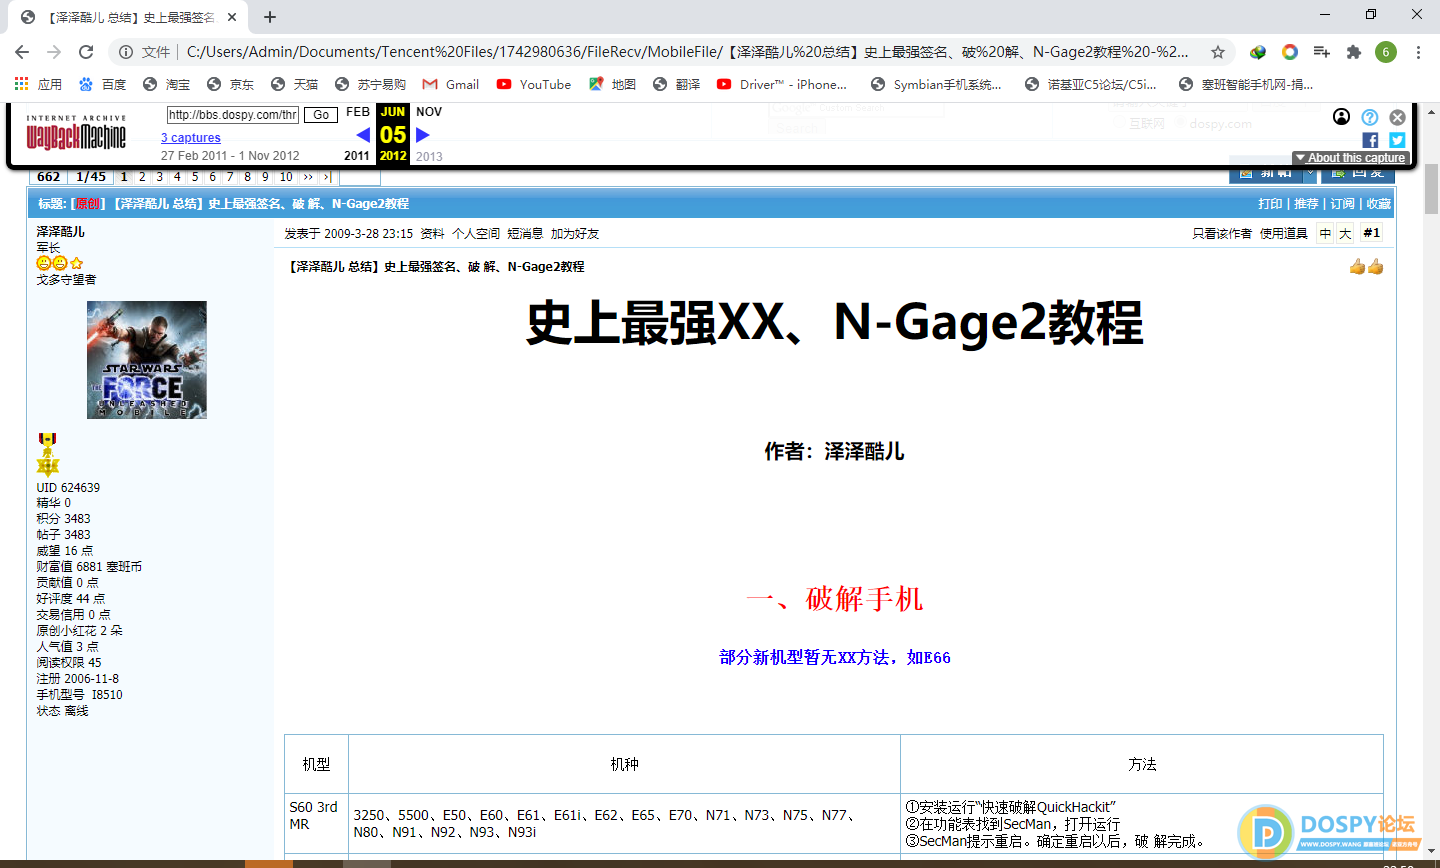
Task: Open the Wayback help question icon
Action: pos(1370,117)
